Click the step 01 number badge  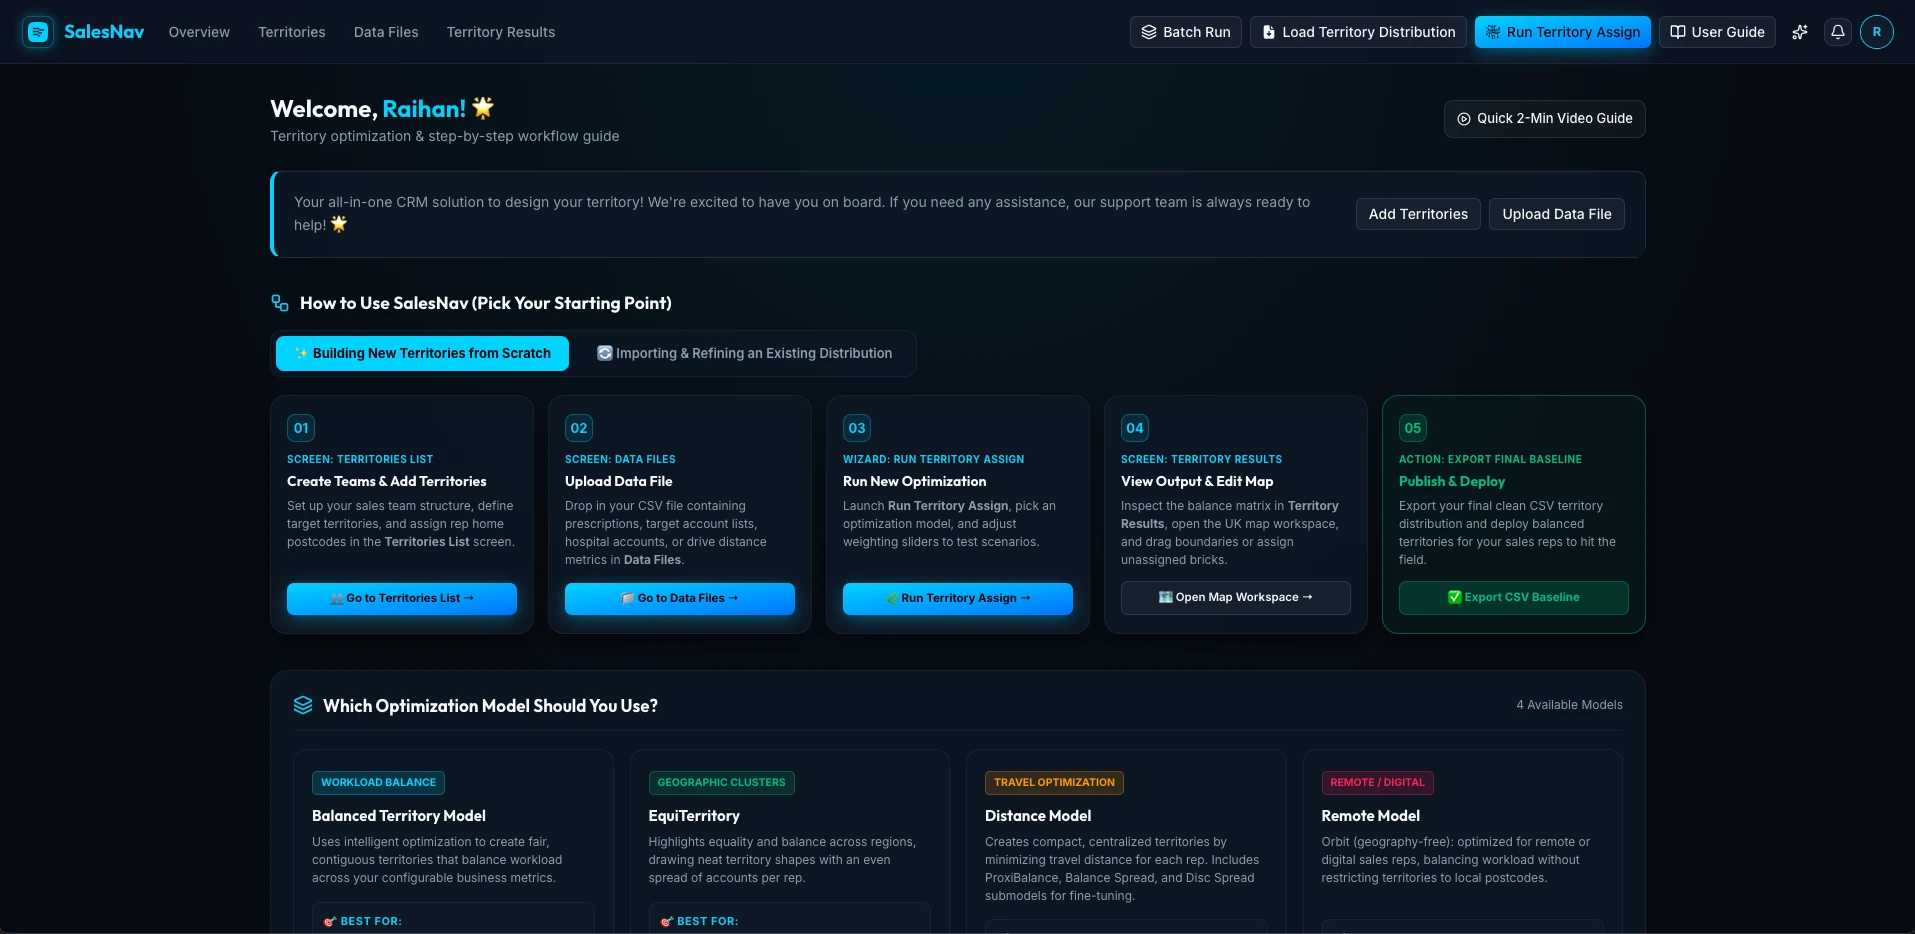tap(301, 428)
